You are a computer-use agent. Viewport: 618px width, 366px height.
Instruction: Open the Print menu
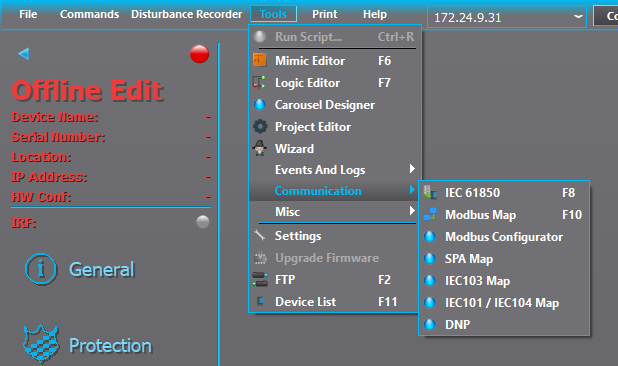pyautogui.click(x=324, y=14)
